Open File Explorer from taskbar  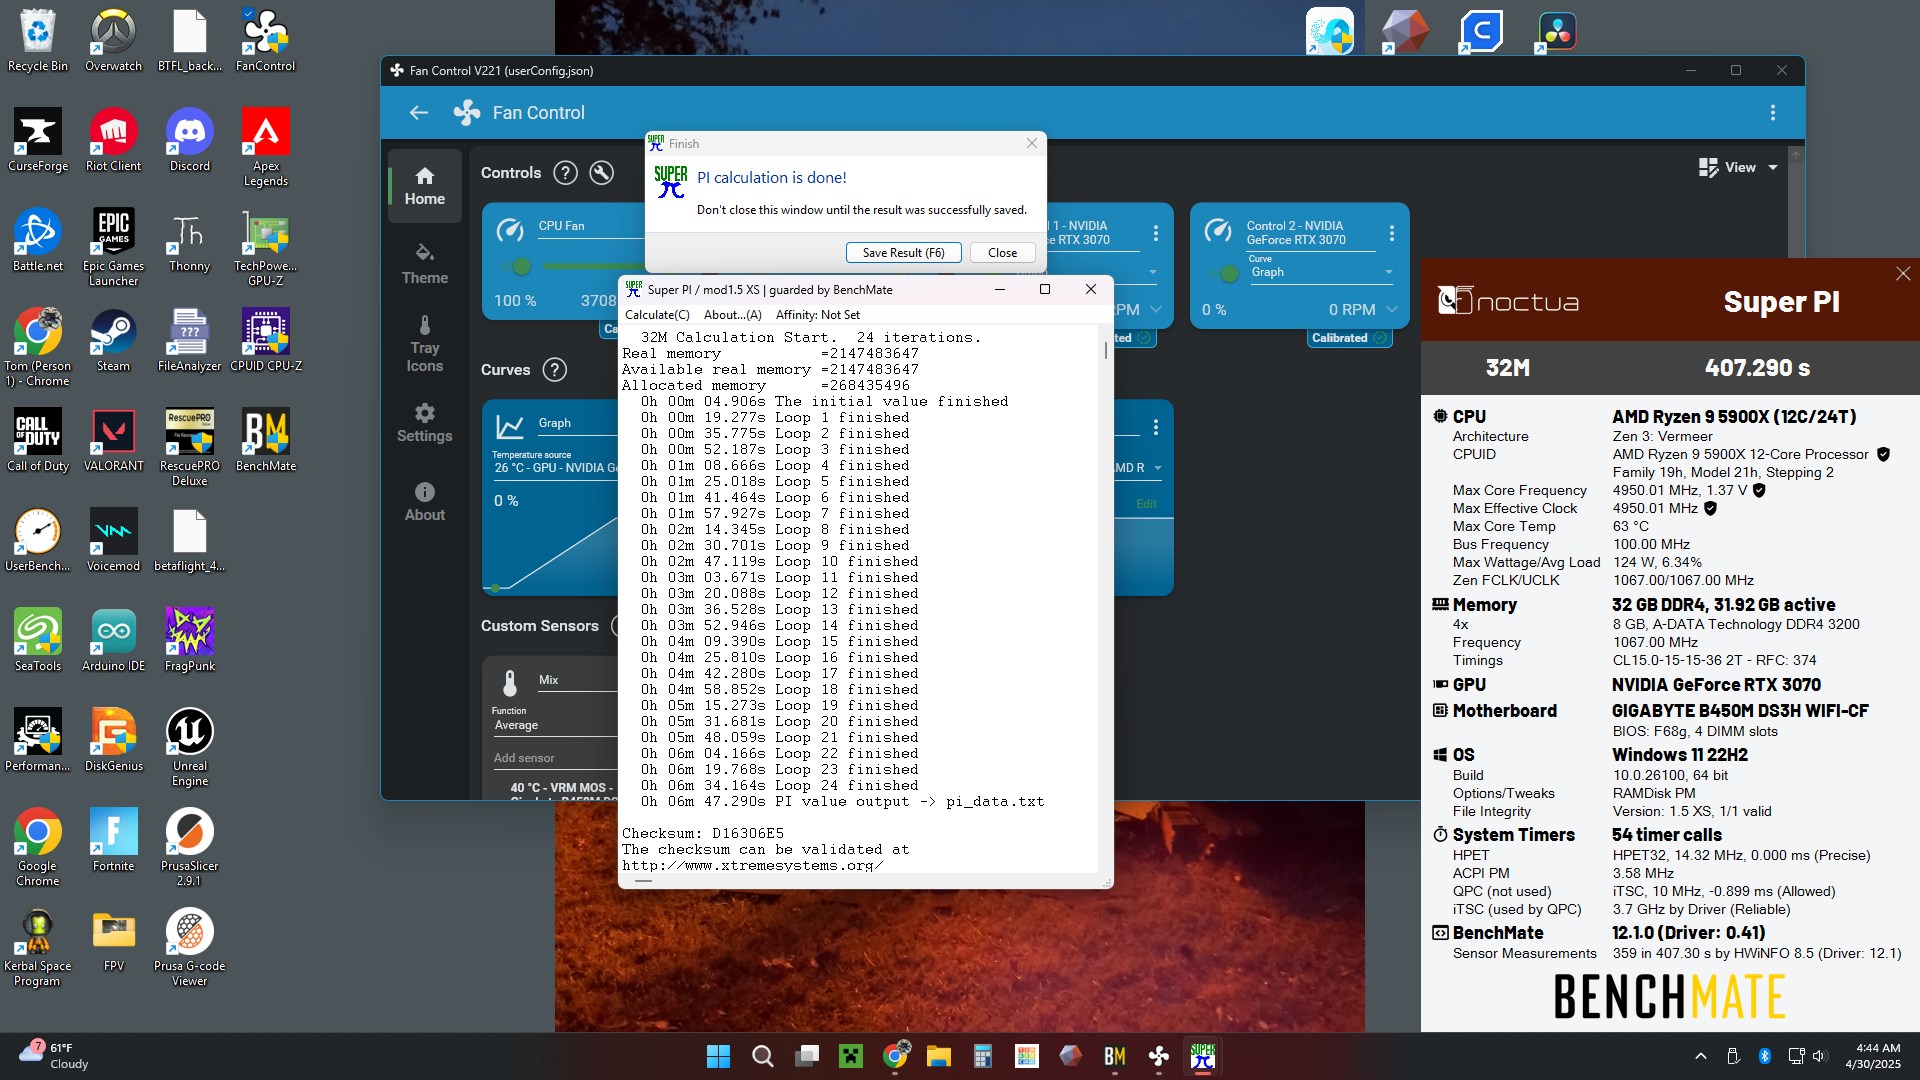(938, 1056)
